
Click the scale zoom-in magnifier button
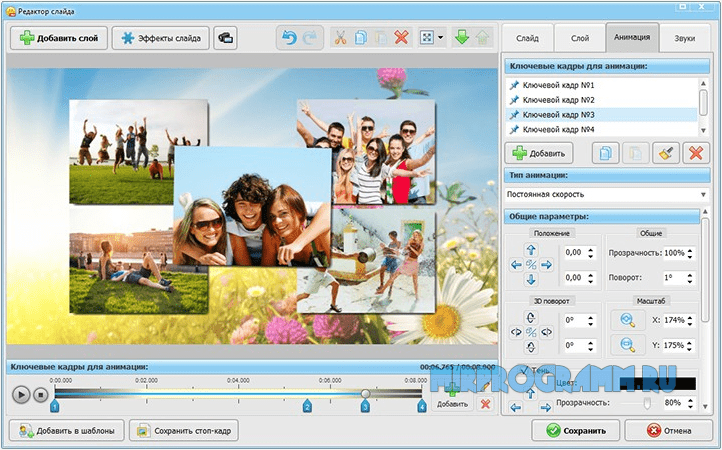[x=627, y=320]
